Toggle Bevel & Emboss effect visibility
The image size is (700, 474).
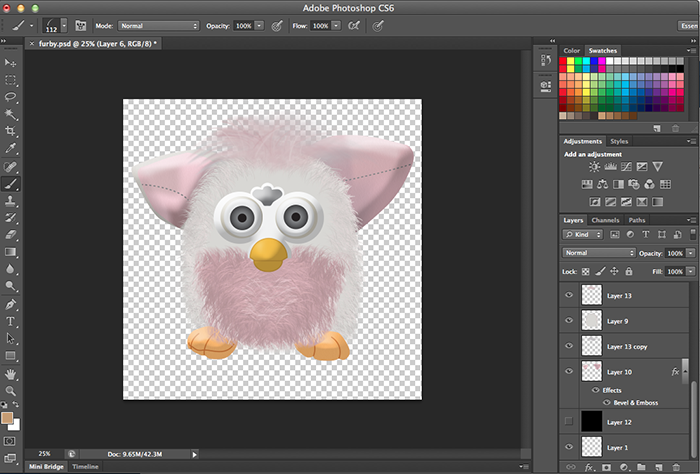[x=607, y=403]
